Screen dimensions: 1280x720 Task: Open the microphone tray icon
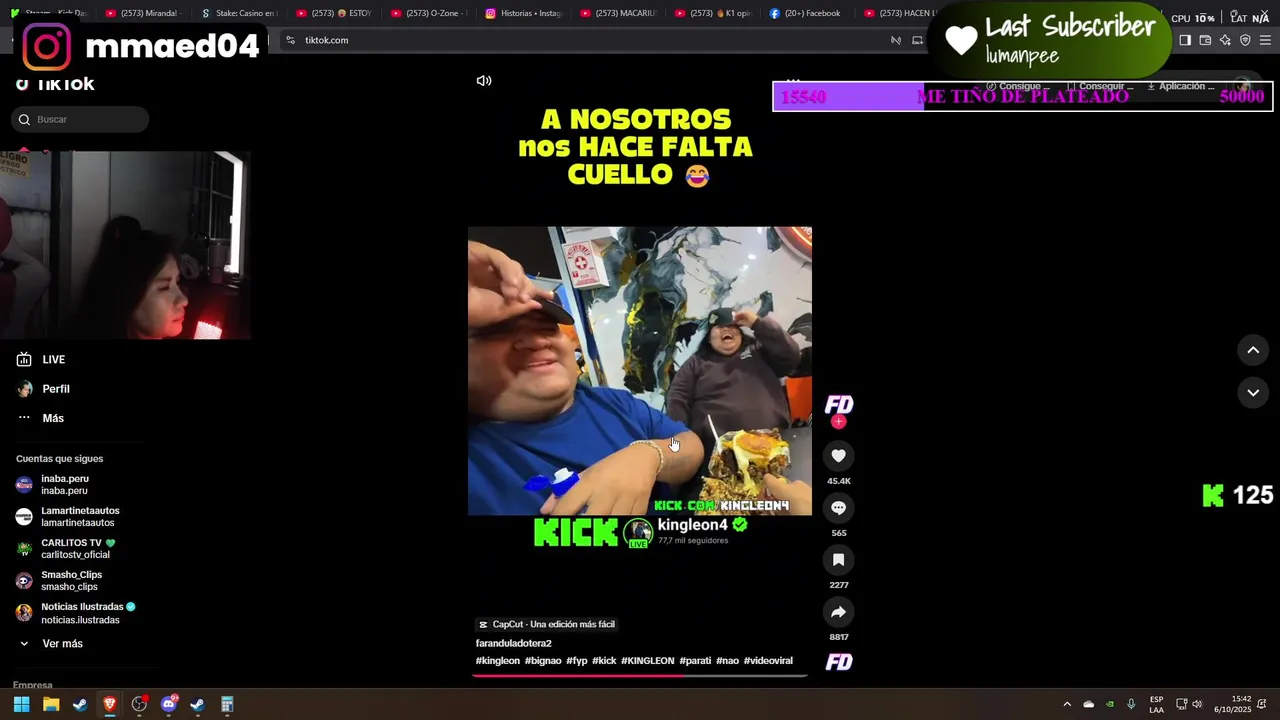tap(1131, 704)
